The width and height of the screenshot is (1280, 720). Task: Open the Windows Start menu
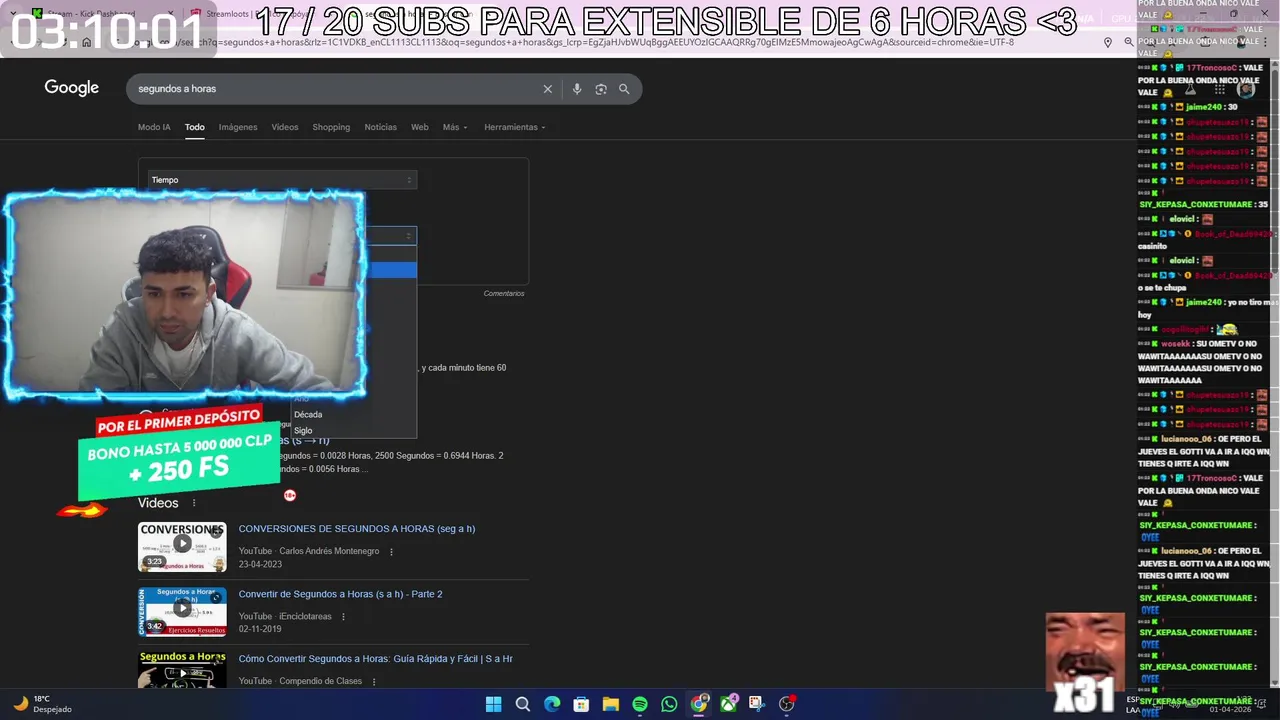click(493, 704)
